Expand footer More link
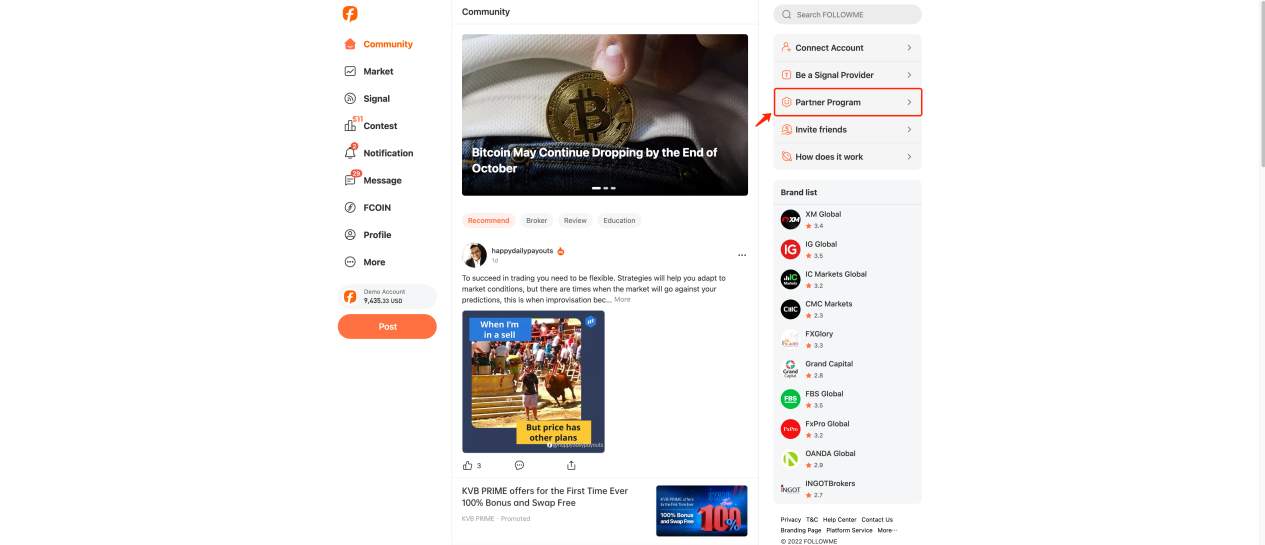The image size is (1265, 545). point(887,530)
